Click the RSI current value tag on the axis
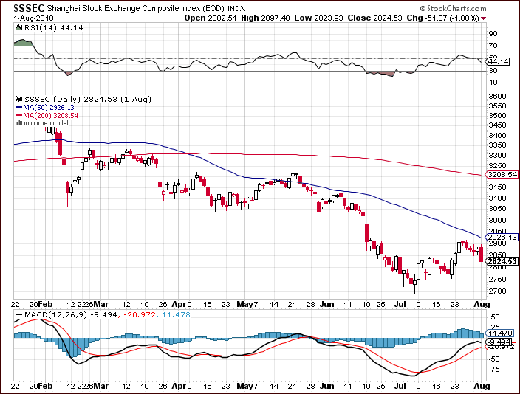Image resolution: width=520 pixels, height=394 pixels. pyautogui.click(x=498, y=61)
